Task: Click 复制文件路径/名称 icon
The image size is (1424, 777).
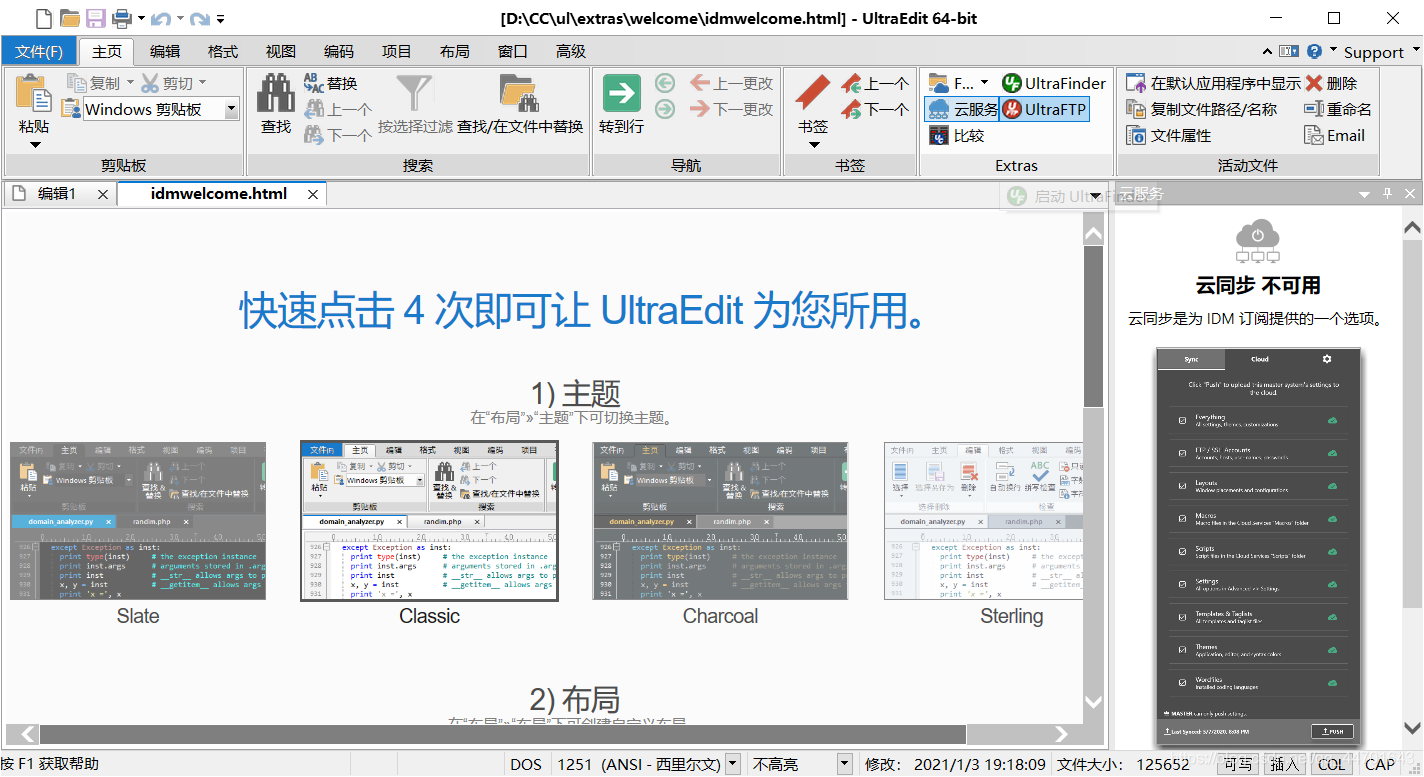Action: [1135, 109]
